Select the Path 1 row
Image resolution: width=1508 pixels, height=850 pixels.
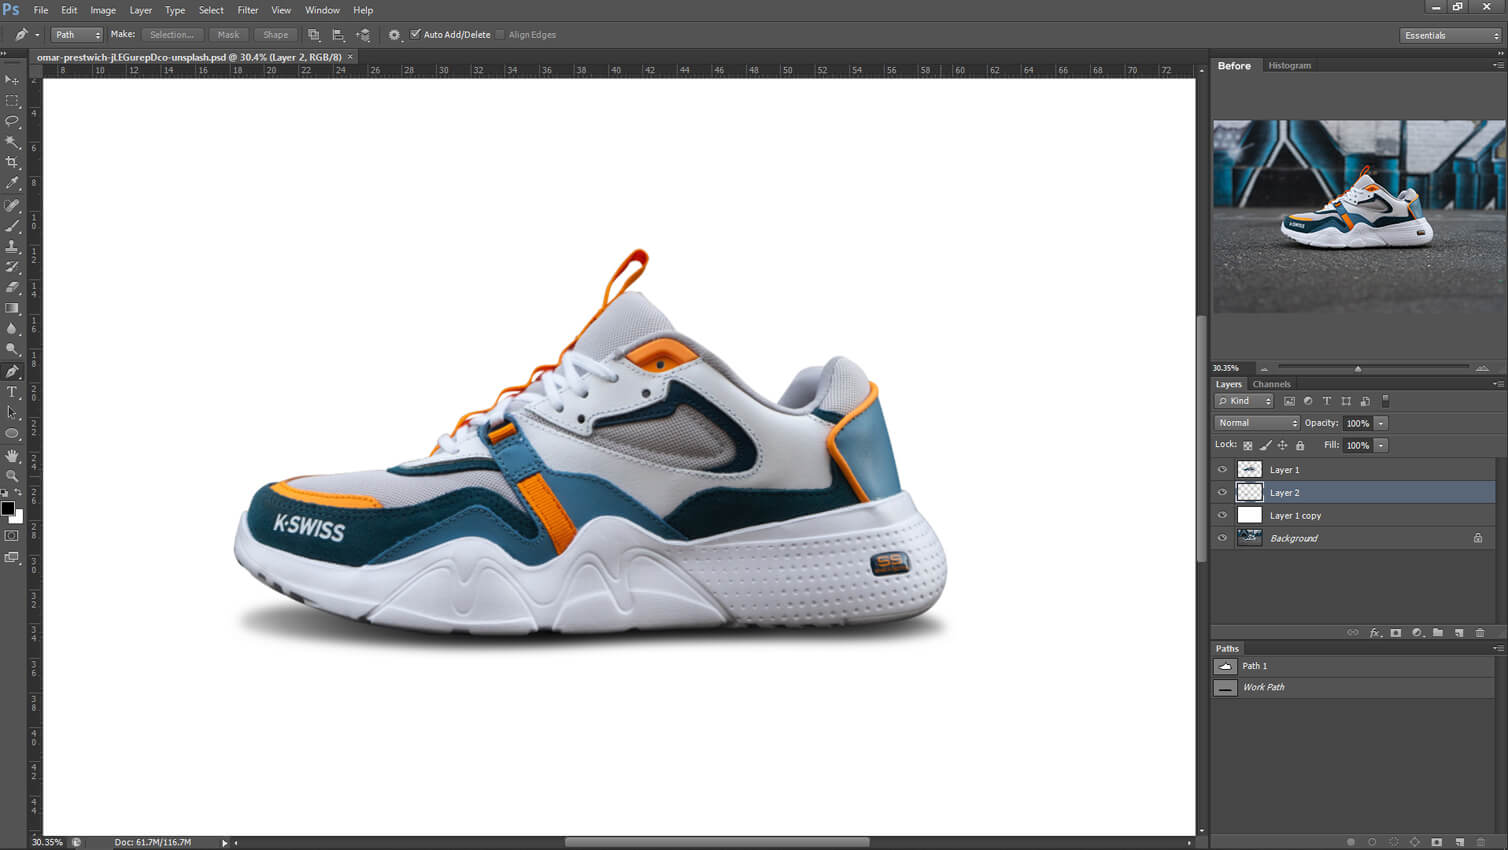pyautogui.click(x=1353, y=666)
